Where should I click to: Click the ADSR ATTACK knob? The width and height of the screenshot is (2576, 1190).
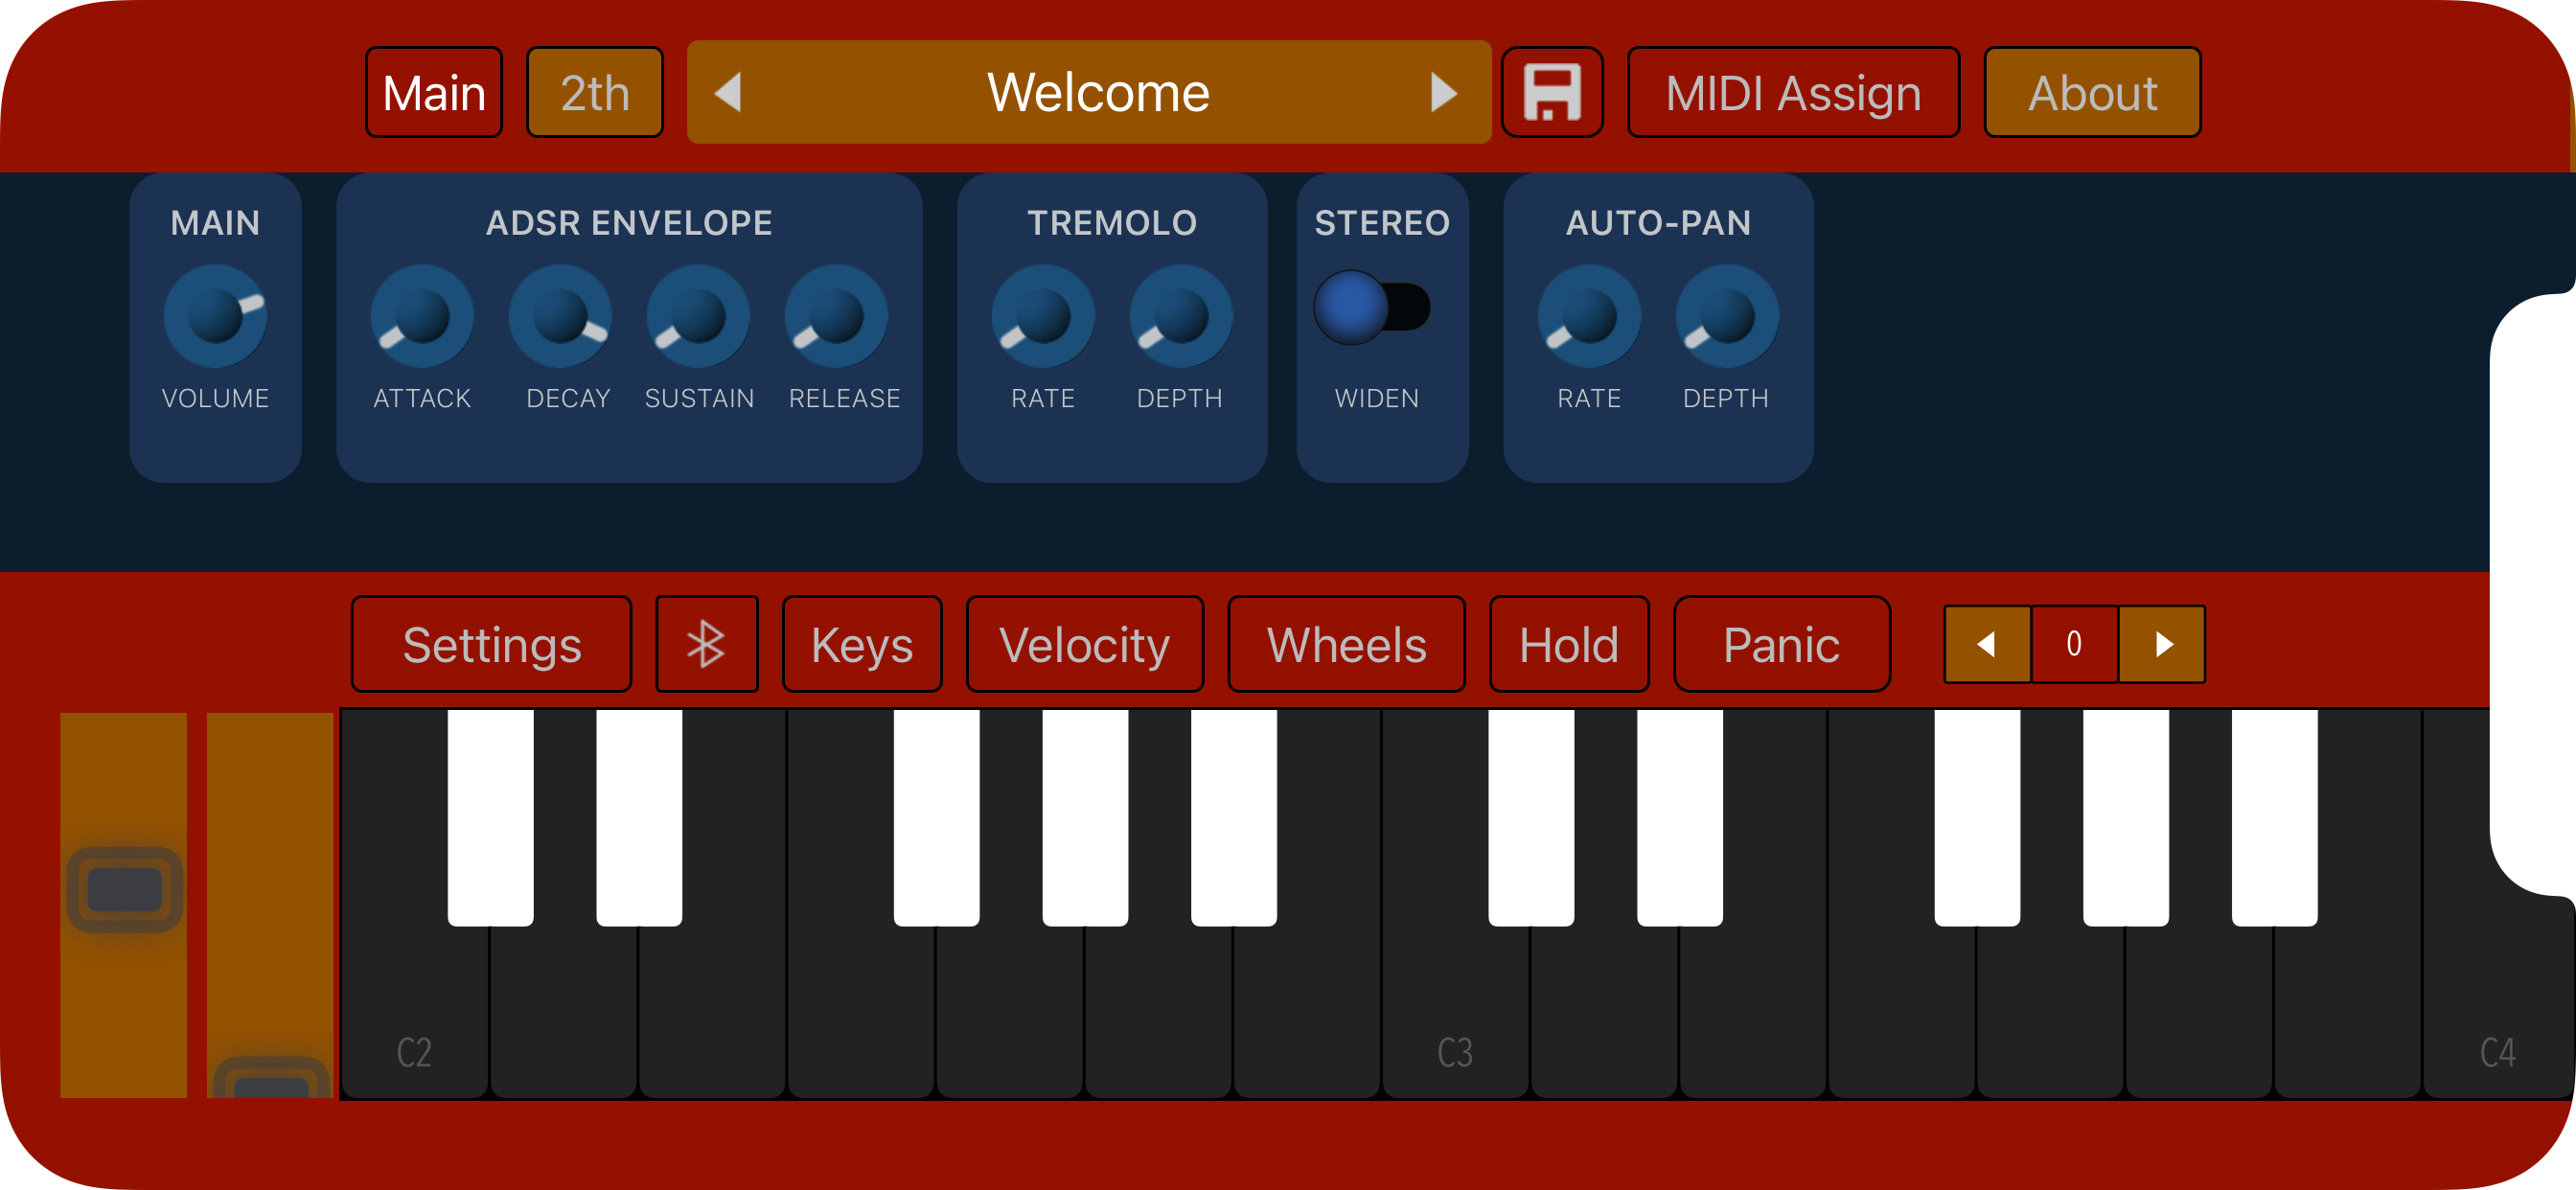tap(422, 316)
